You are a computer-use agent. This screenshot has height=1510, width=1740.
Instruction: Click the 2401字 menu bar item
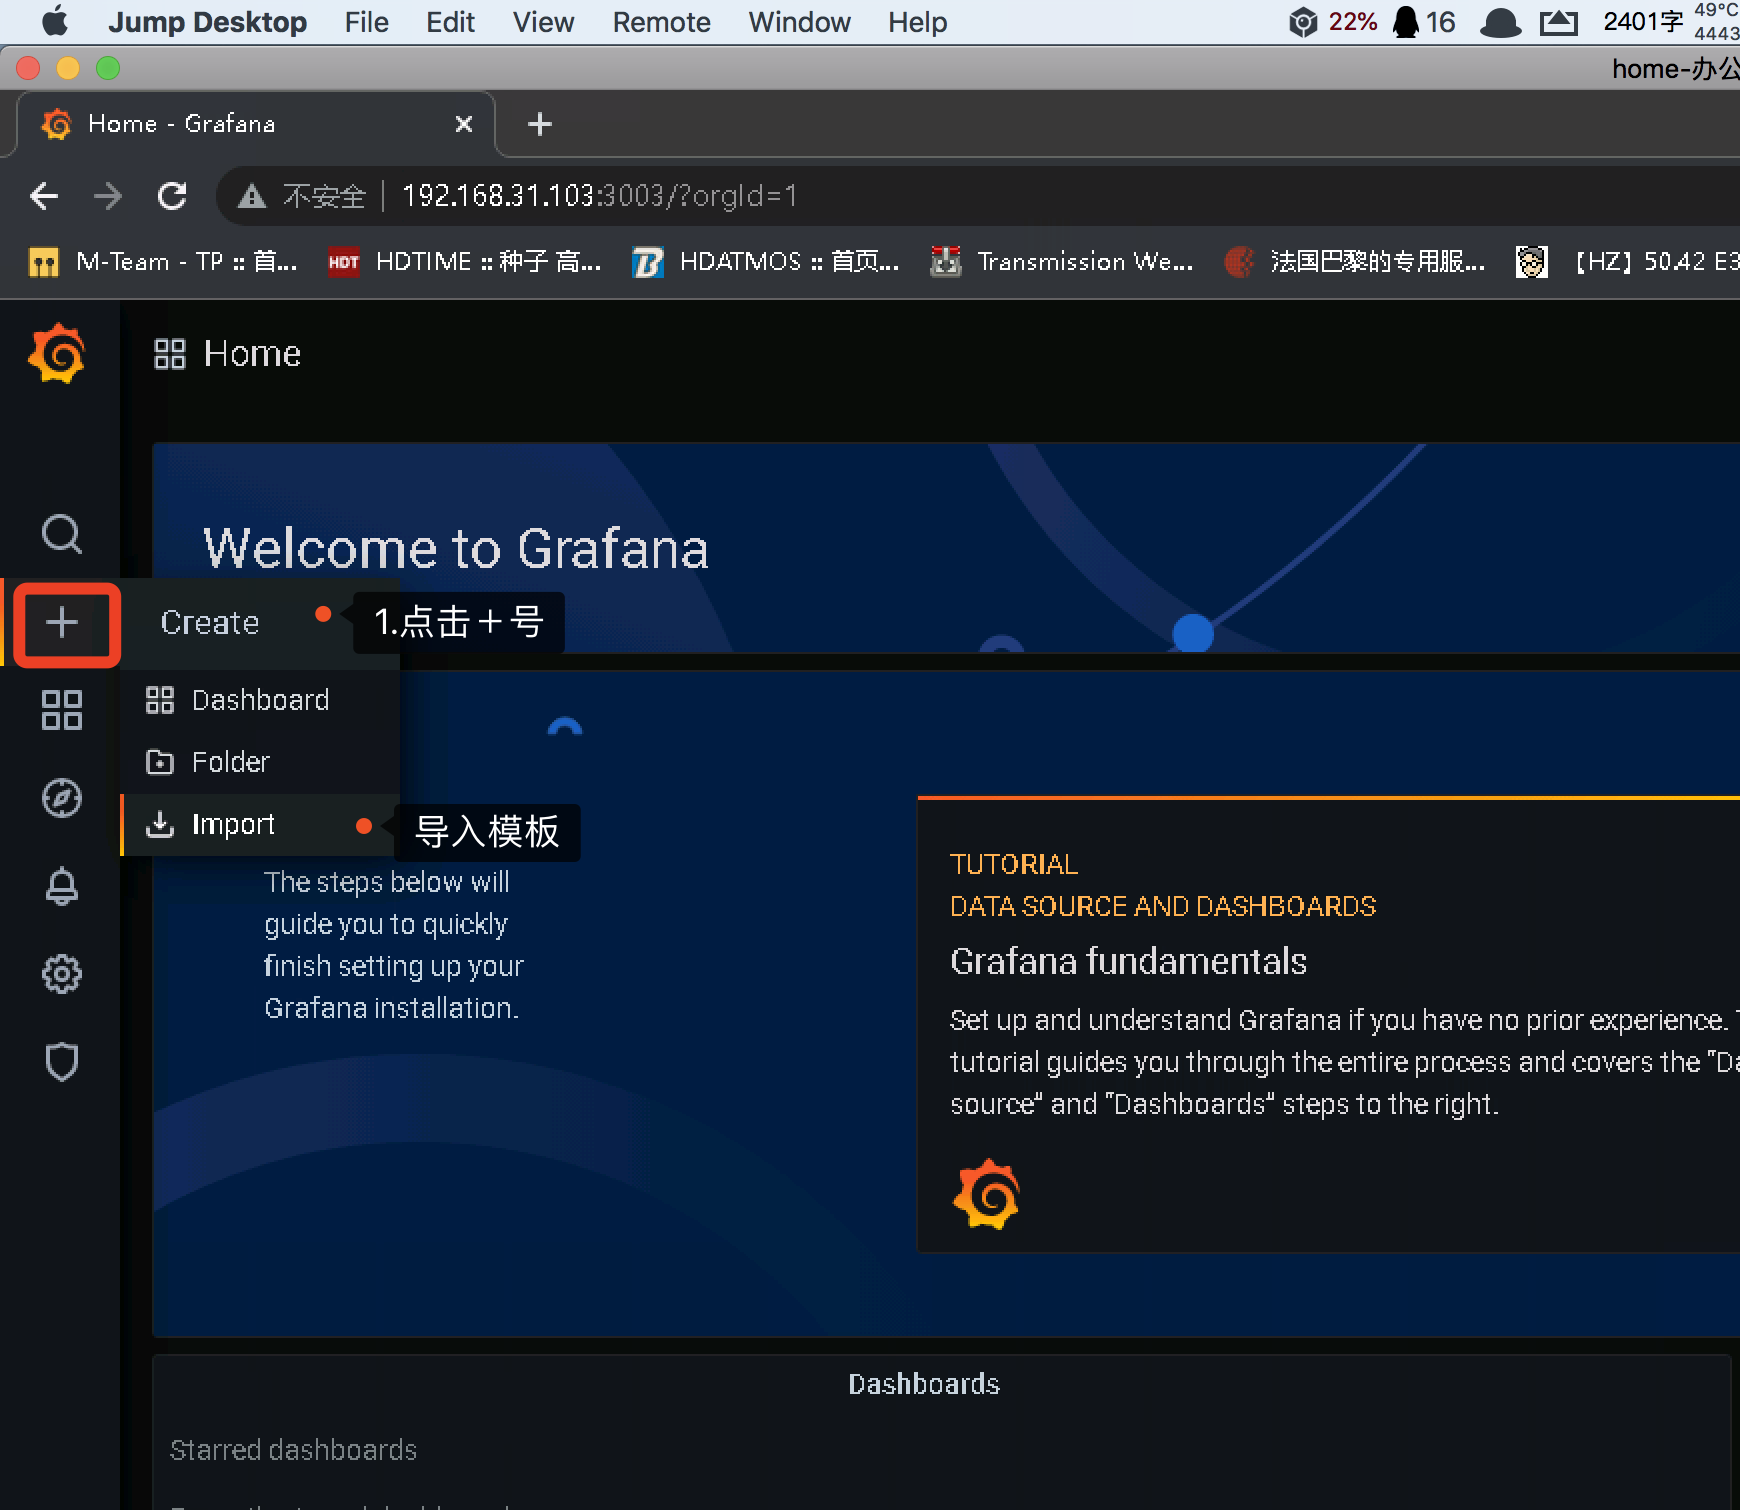pyautogui.click(x=1643, y=22)
